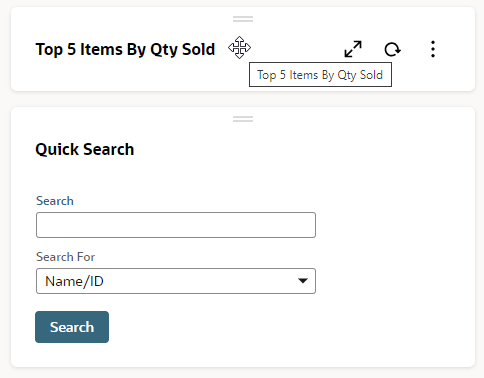Refresh the Top 5 Items By Qty Sold portlet
This screenshot has width=484, height=378.
[393, 49]
